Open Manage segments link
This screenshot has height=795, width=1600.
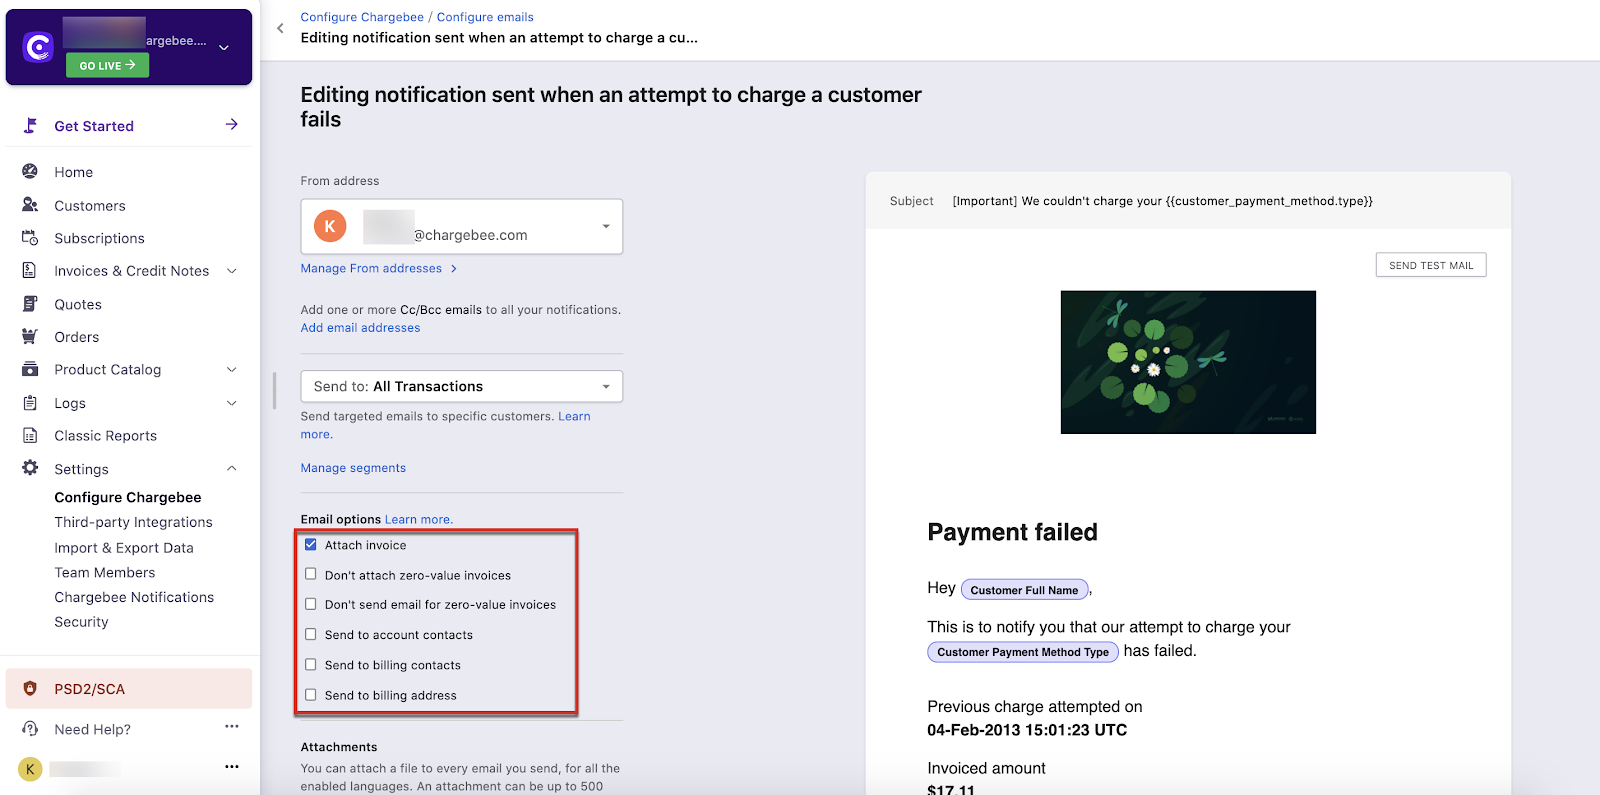point(353,468)
